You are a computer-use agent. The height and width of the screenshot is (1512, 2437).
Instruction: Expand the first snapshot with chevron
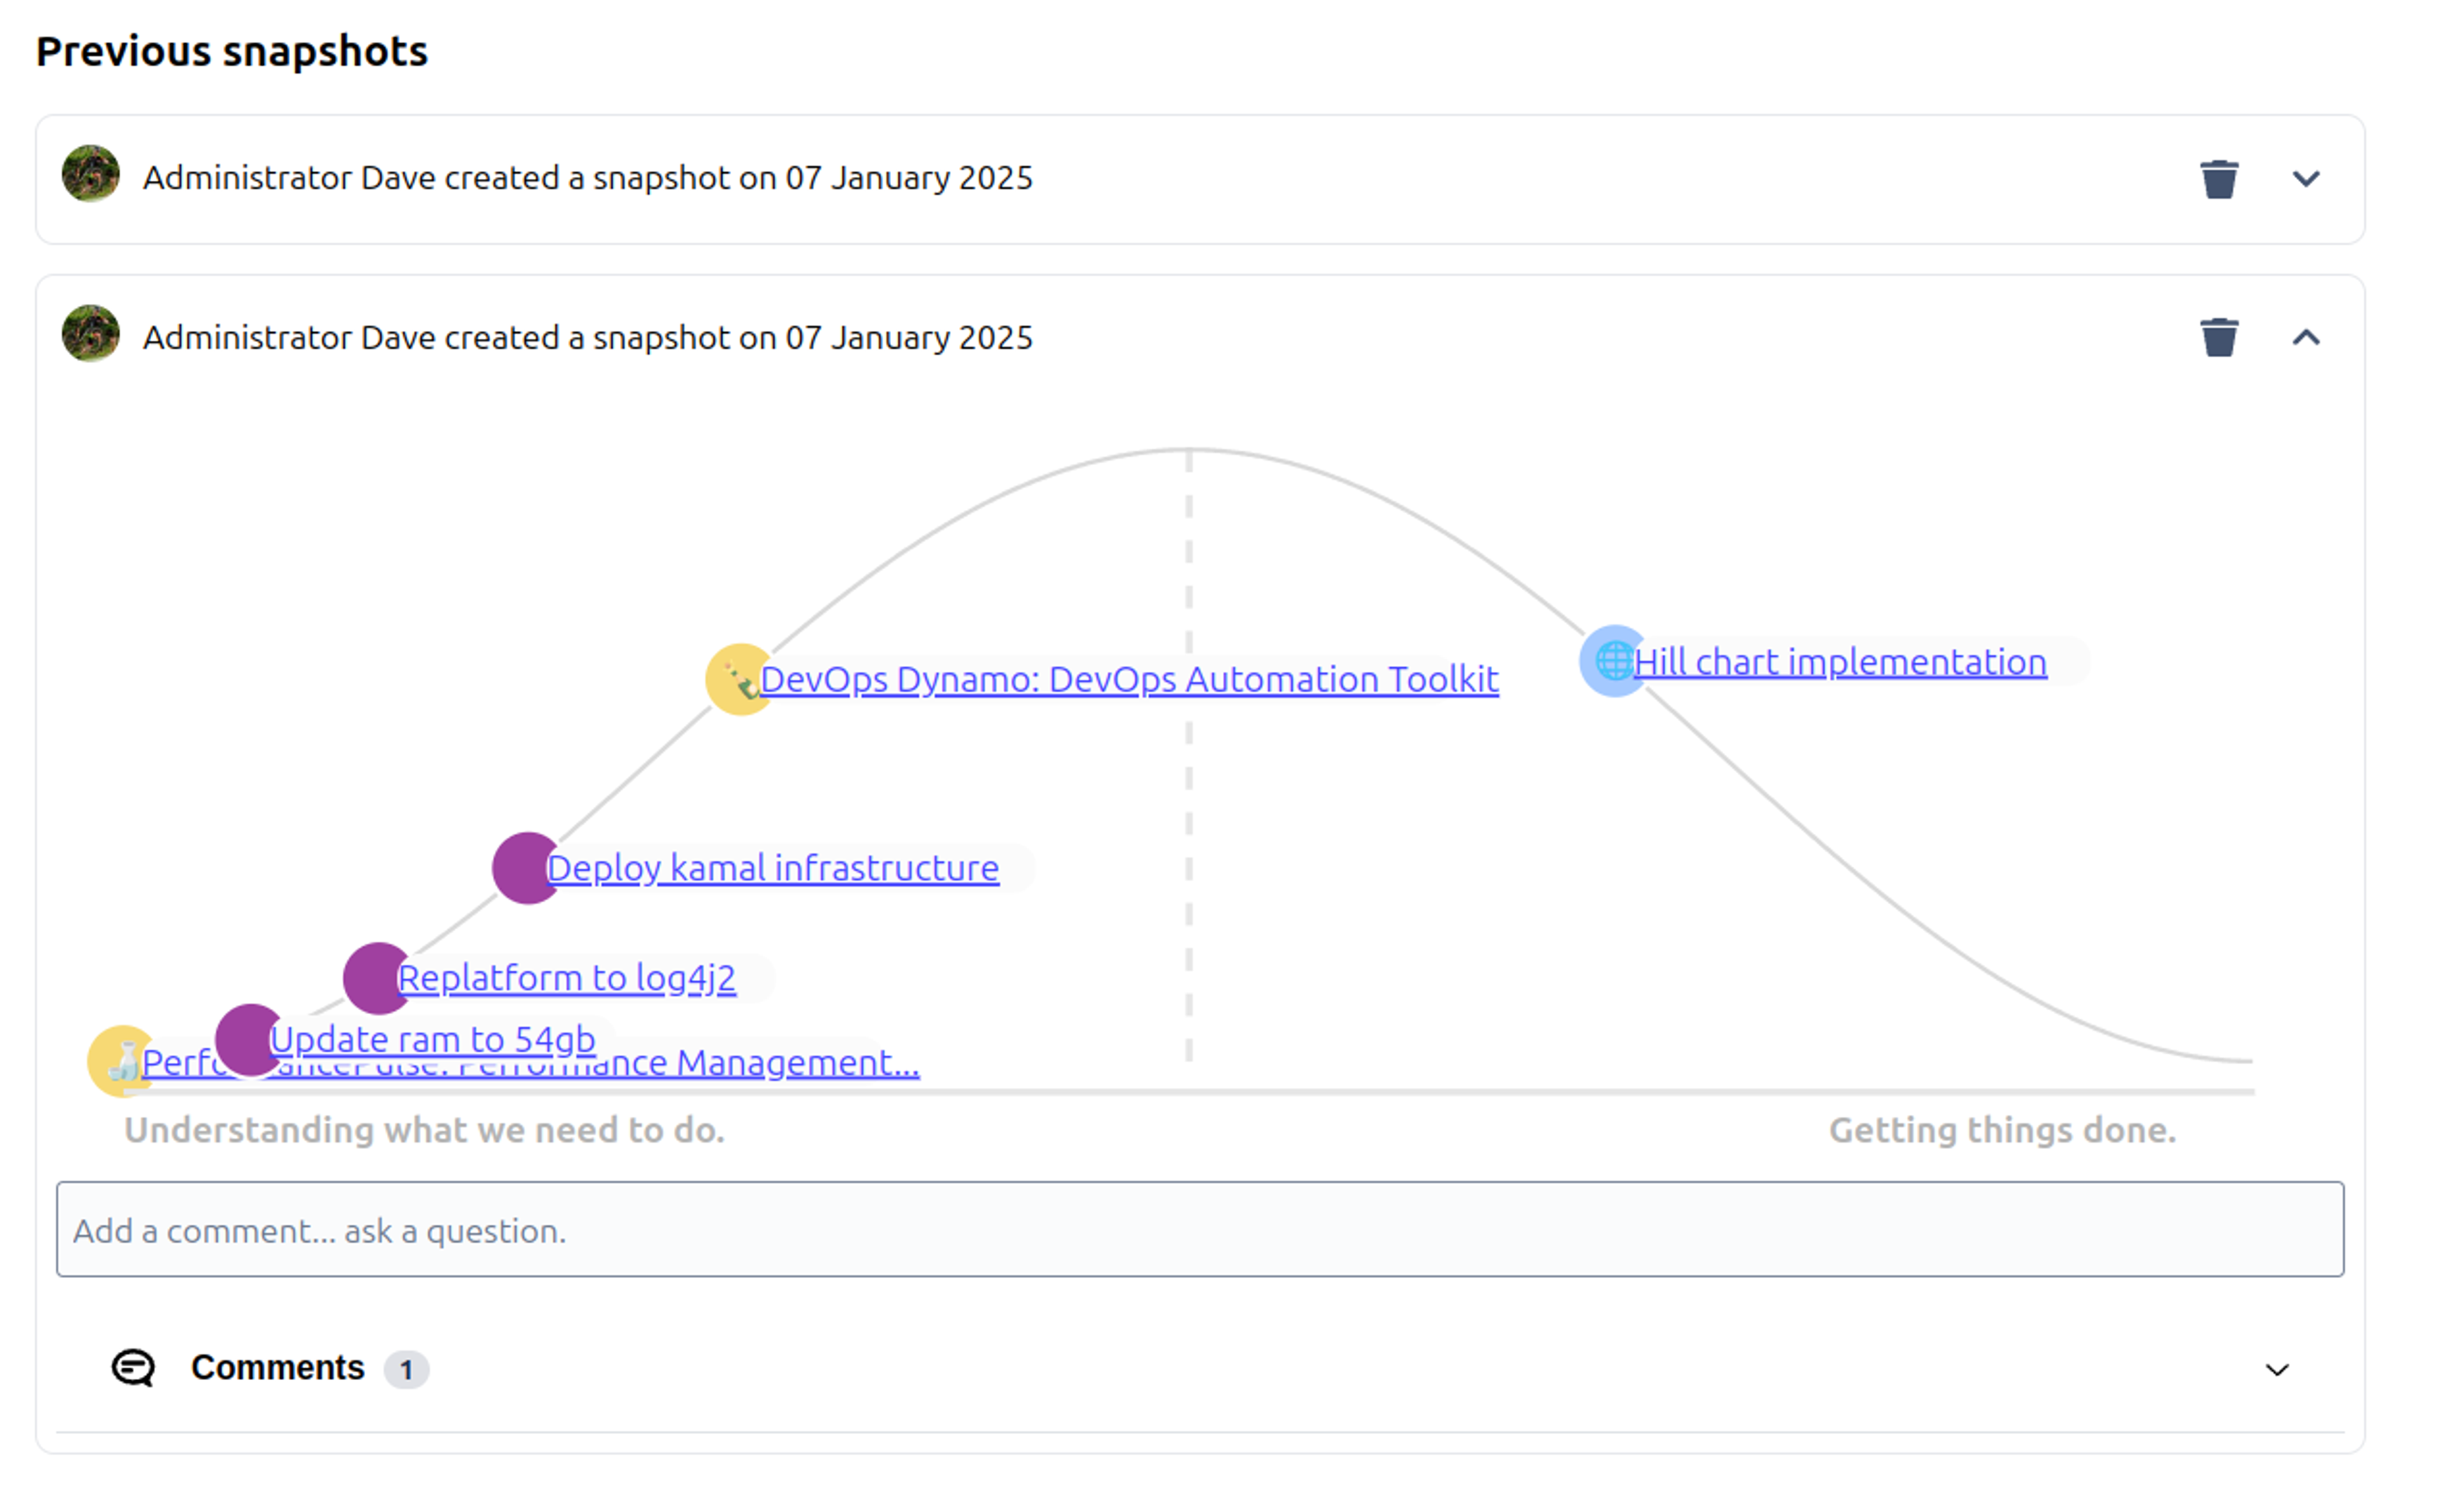(x=2305, y=179)
